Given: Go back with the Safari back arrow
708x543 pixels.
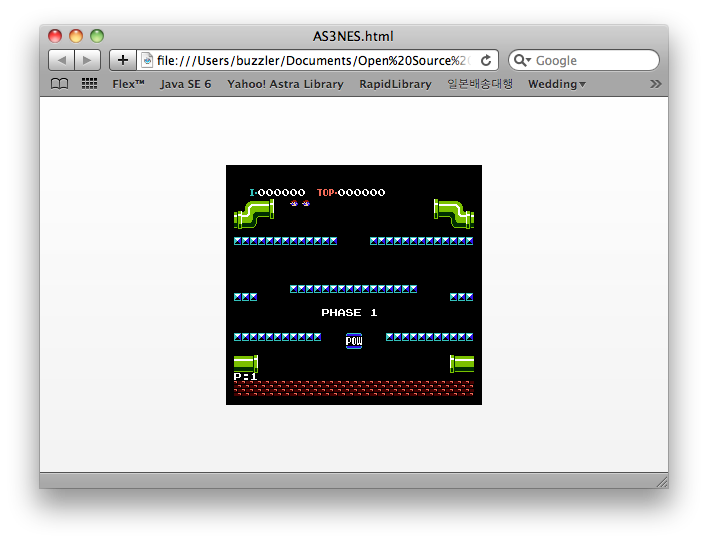Looking at the screenshot, I should (61, 60).
